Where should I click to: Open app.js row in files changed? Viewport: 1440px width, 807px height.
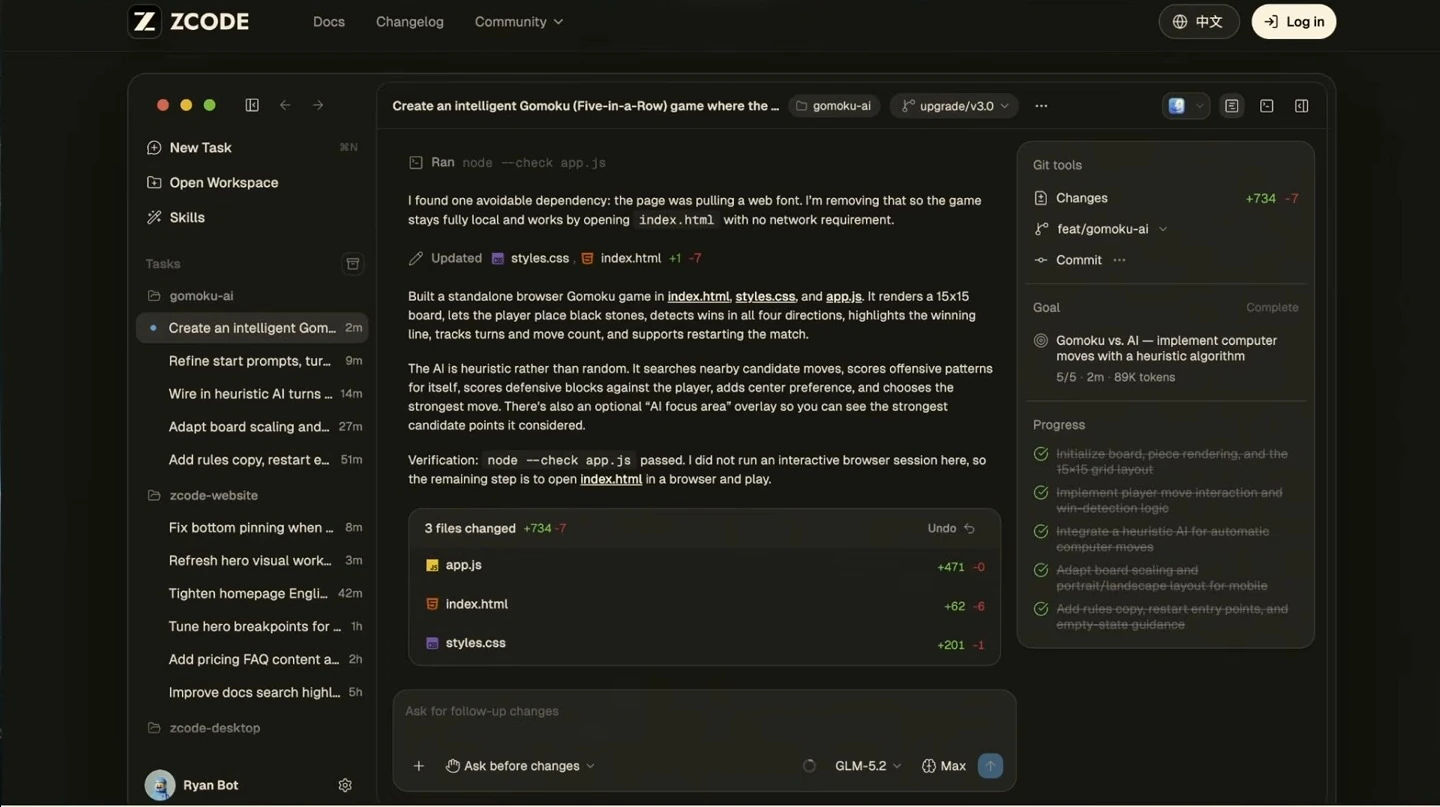point(704,566)
